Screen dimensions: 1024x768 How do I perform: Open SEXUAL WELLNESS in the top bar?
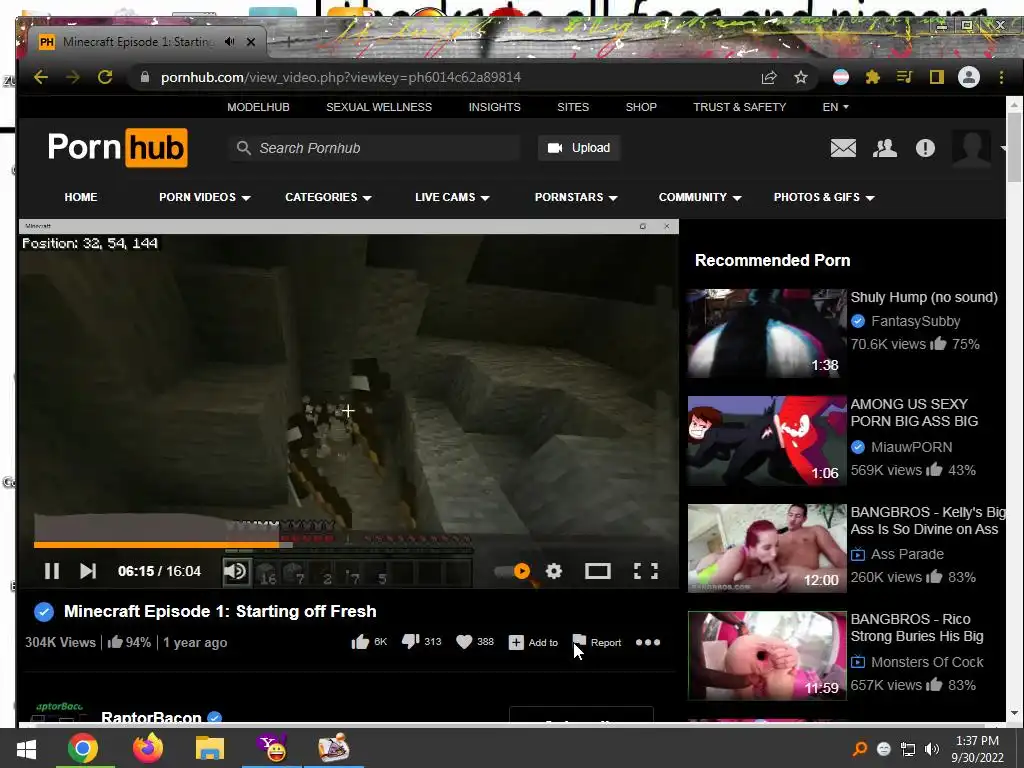(x=379, y=107)
